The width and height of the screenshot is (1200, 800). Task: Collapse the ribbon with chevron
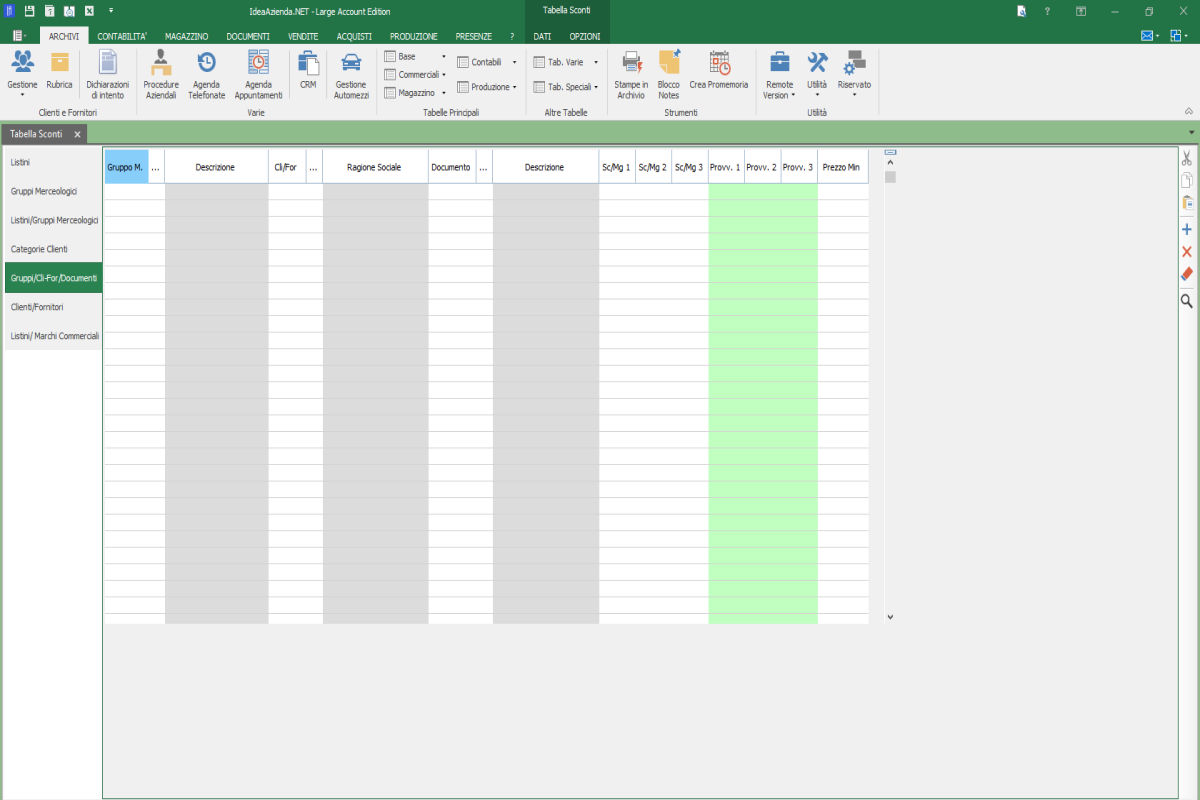(x=1189, y=111)
